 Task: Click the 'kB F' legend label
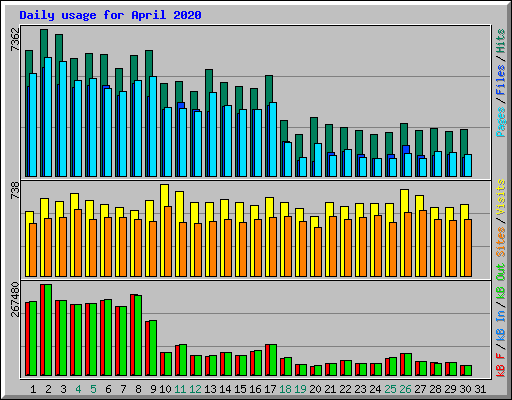(500, 365)
